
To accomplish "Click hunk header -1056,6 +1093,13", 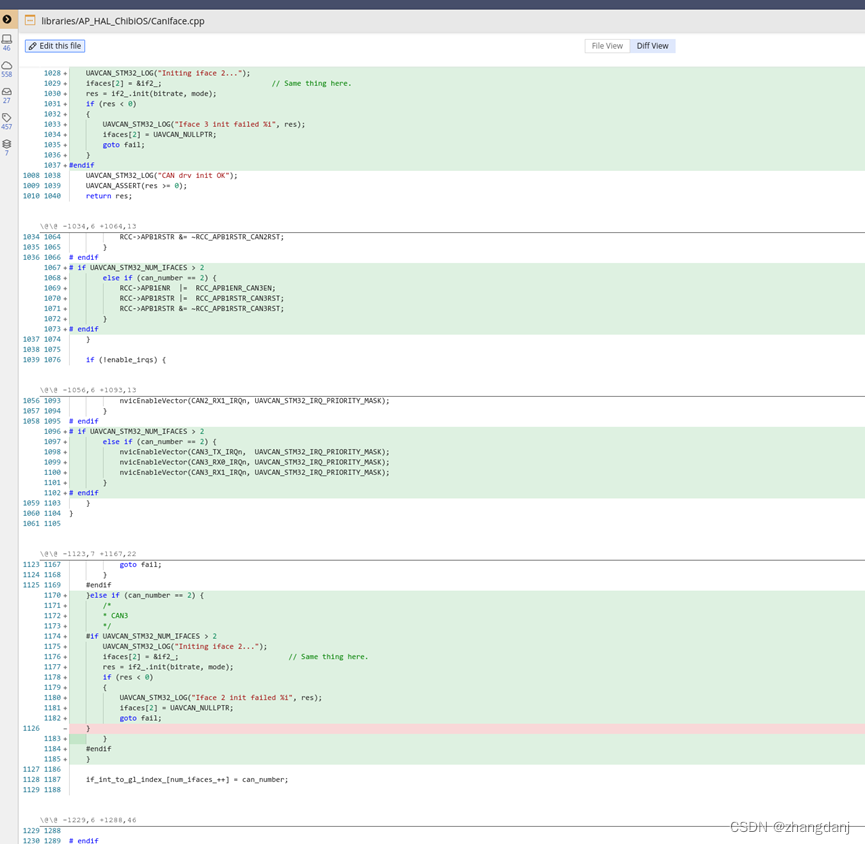I will click(x=88, y=390).
